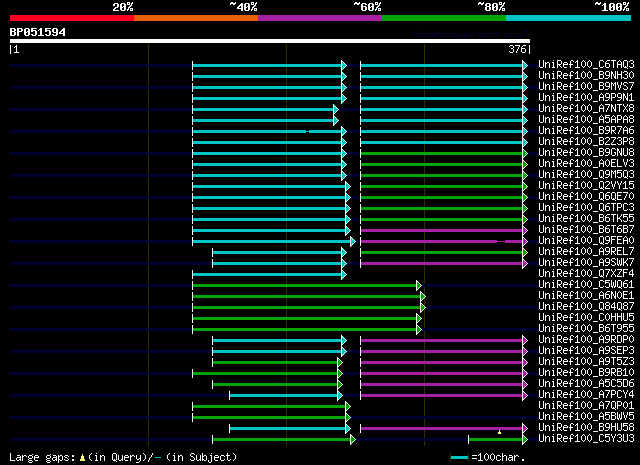Click the cyan first bar of A7NTX8
This screenshot has height=465, width=640.
[x=265, y=109]
